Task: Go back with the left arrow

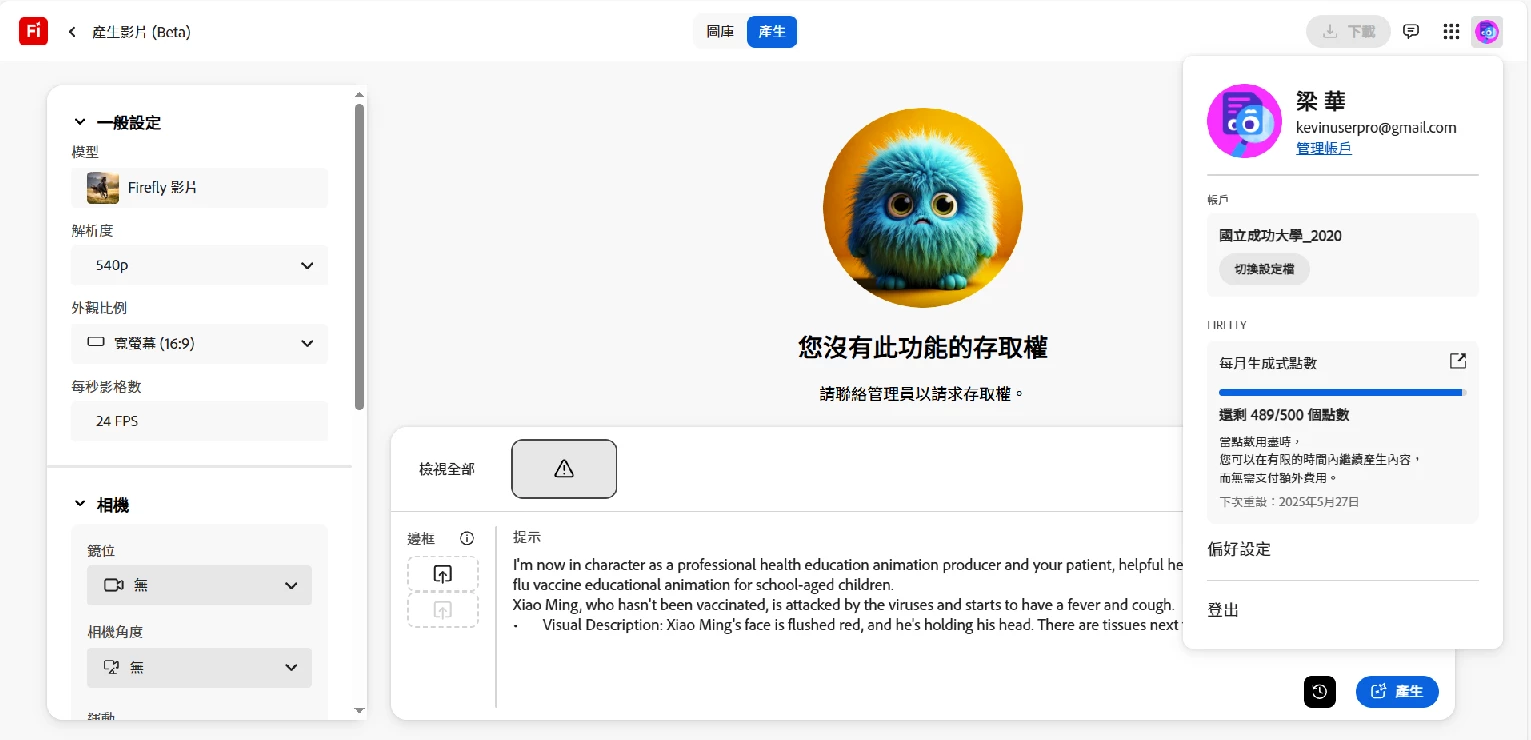Action: click(72, 32)
